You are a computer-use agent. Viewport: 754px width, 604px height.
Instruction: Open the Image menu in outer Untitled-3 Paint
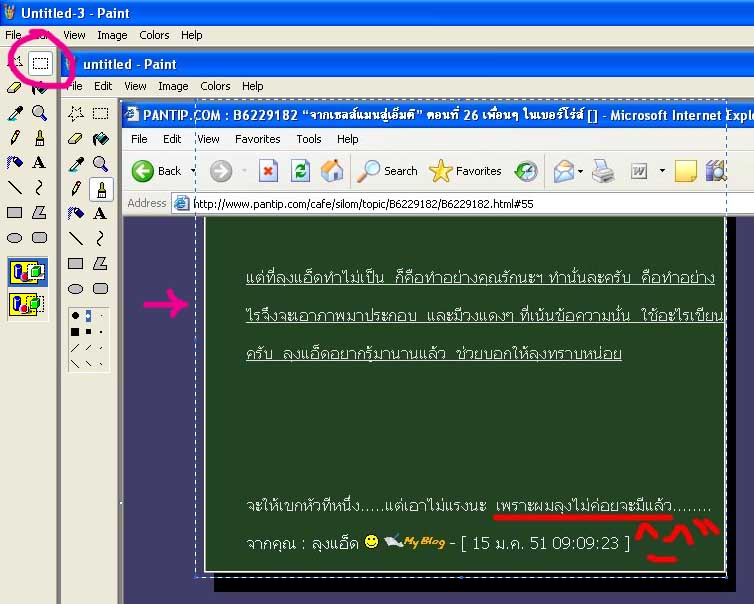click(x=112, y=35)
